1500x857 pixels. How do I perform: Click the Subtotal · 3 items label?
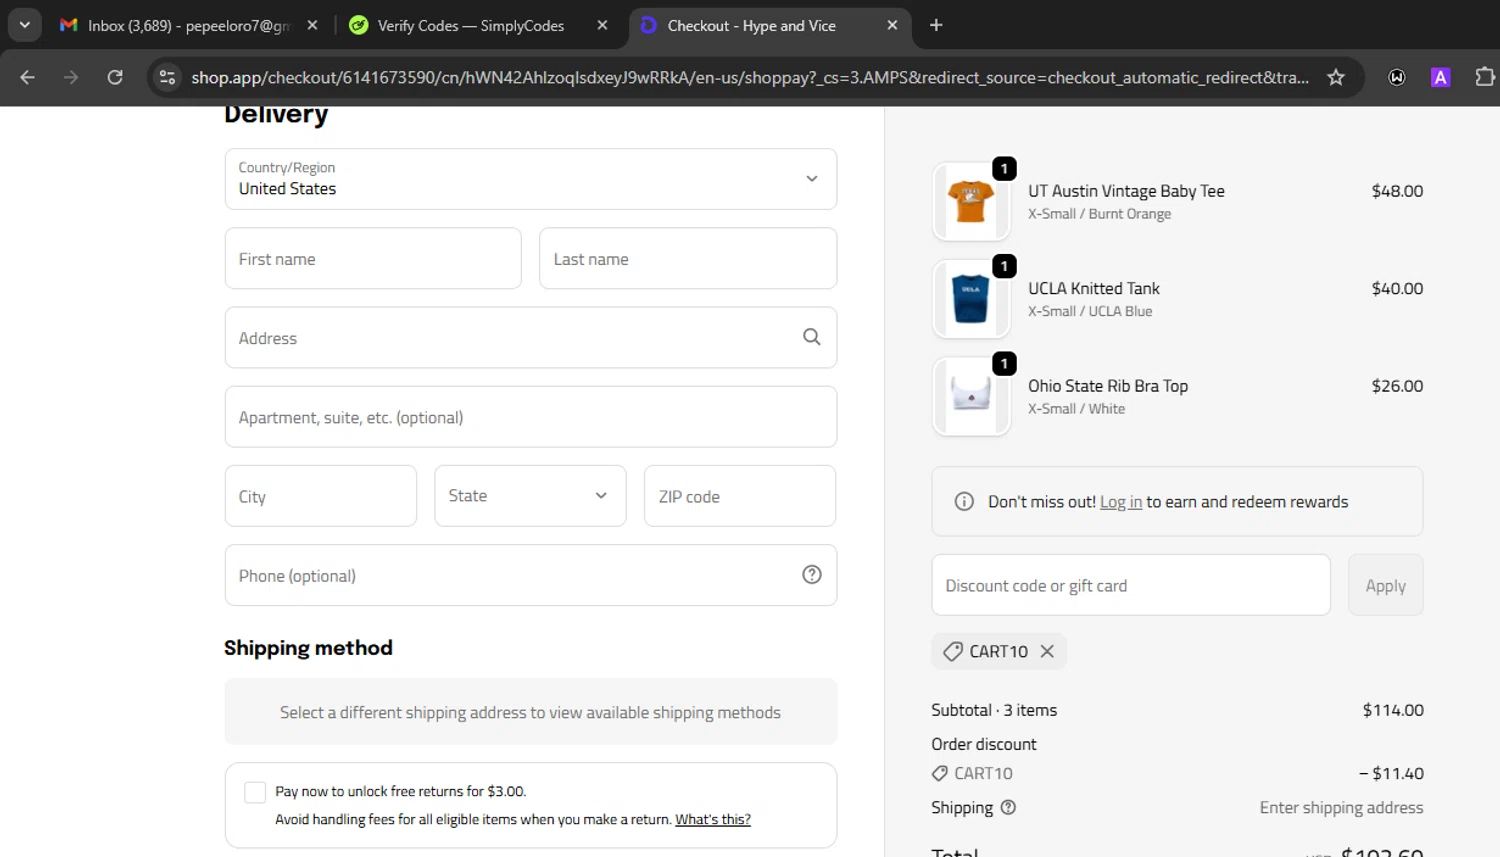coord(994,710)
